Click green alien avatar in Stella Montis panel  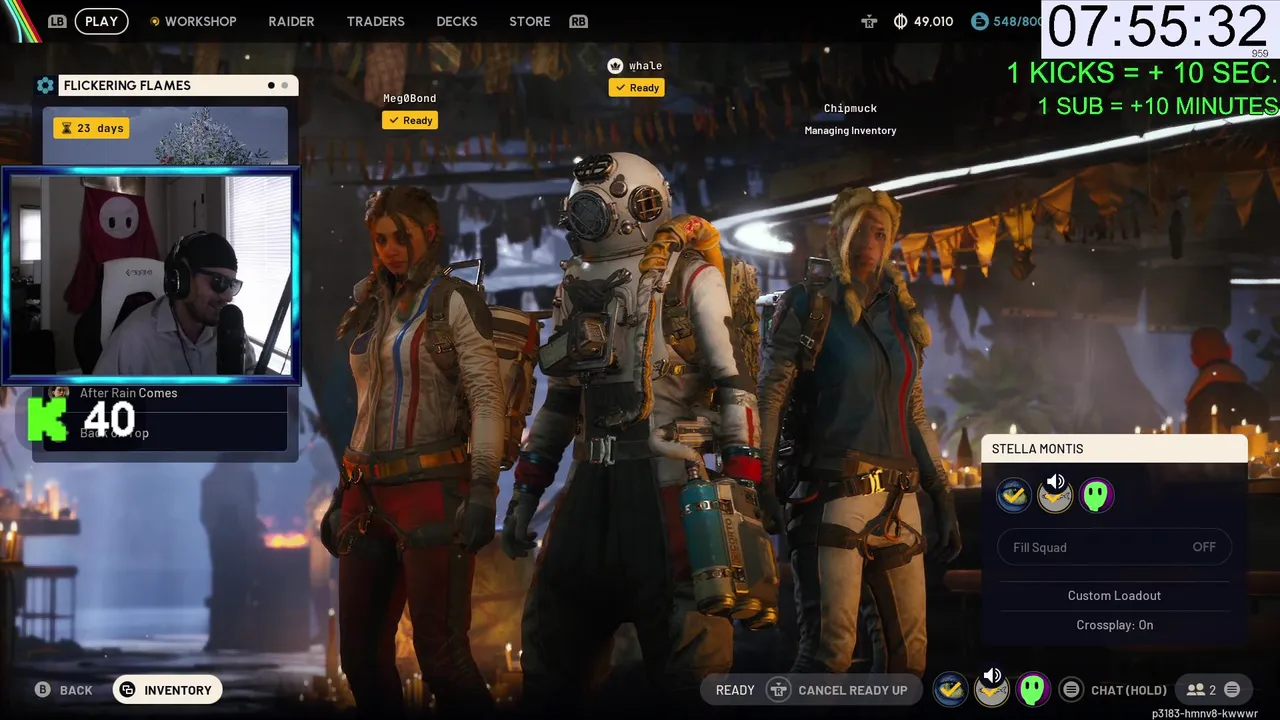coord(1097,495)
